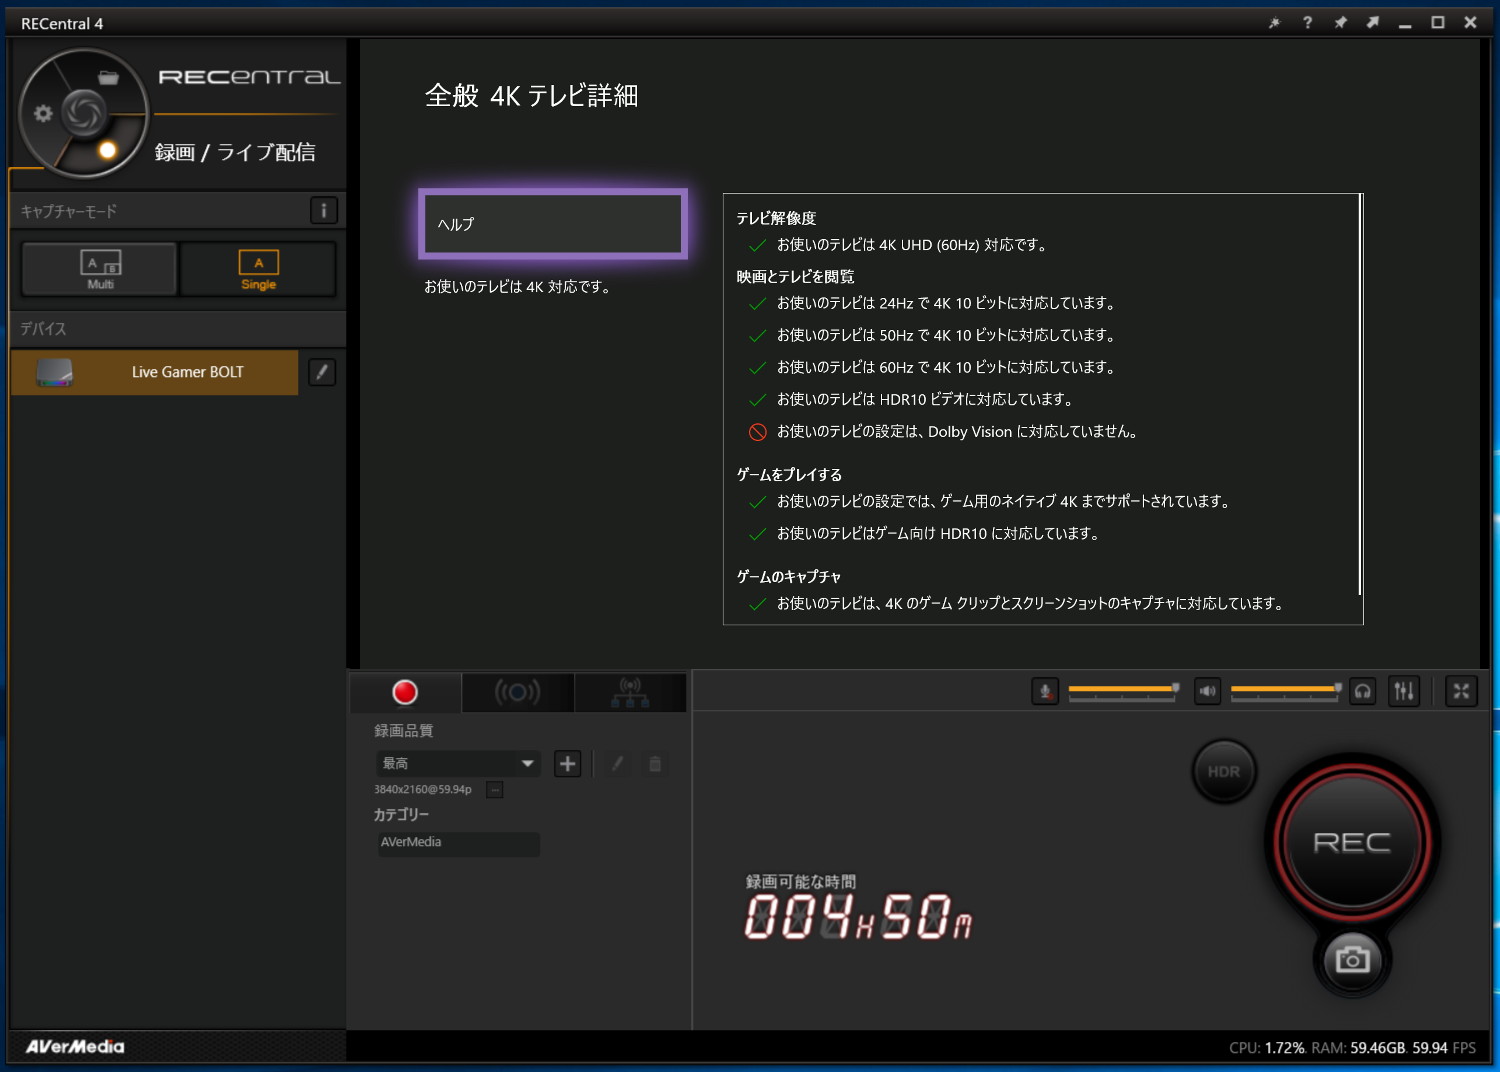Start recording with the REC button
Screen dimensions: 1500x1072
(1352, 842)
